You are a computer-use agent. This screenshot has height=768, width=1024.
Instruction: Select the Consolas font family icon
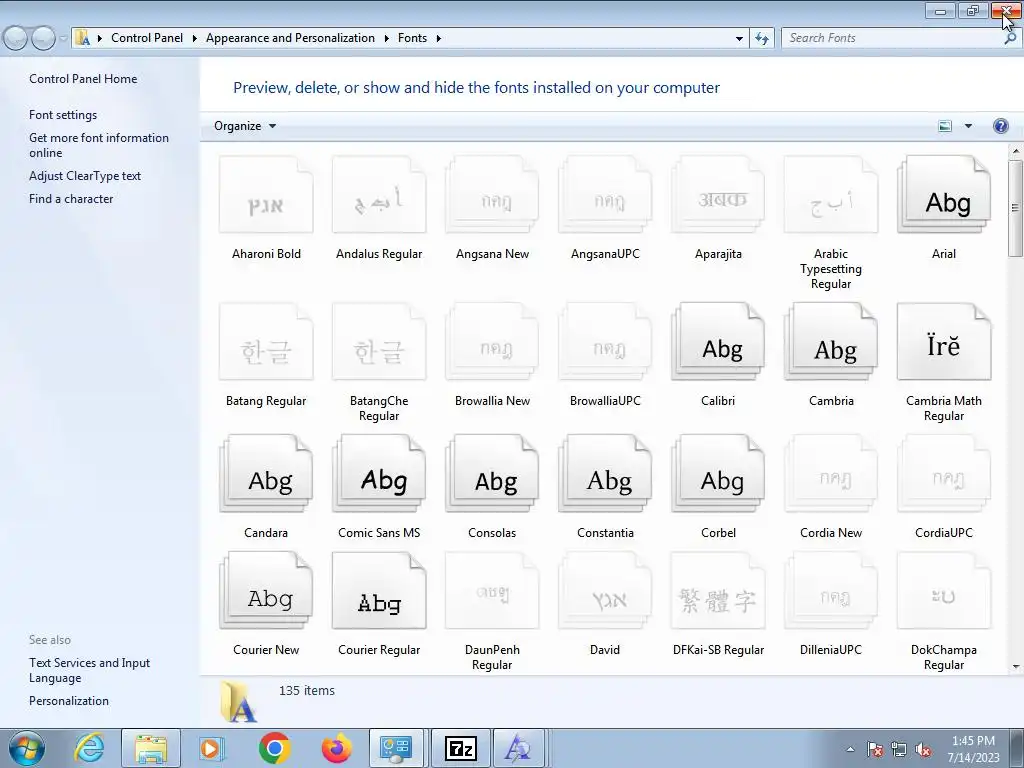click(492, 473)
